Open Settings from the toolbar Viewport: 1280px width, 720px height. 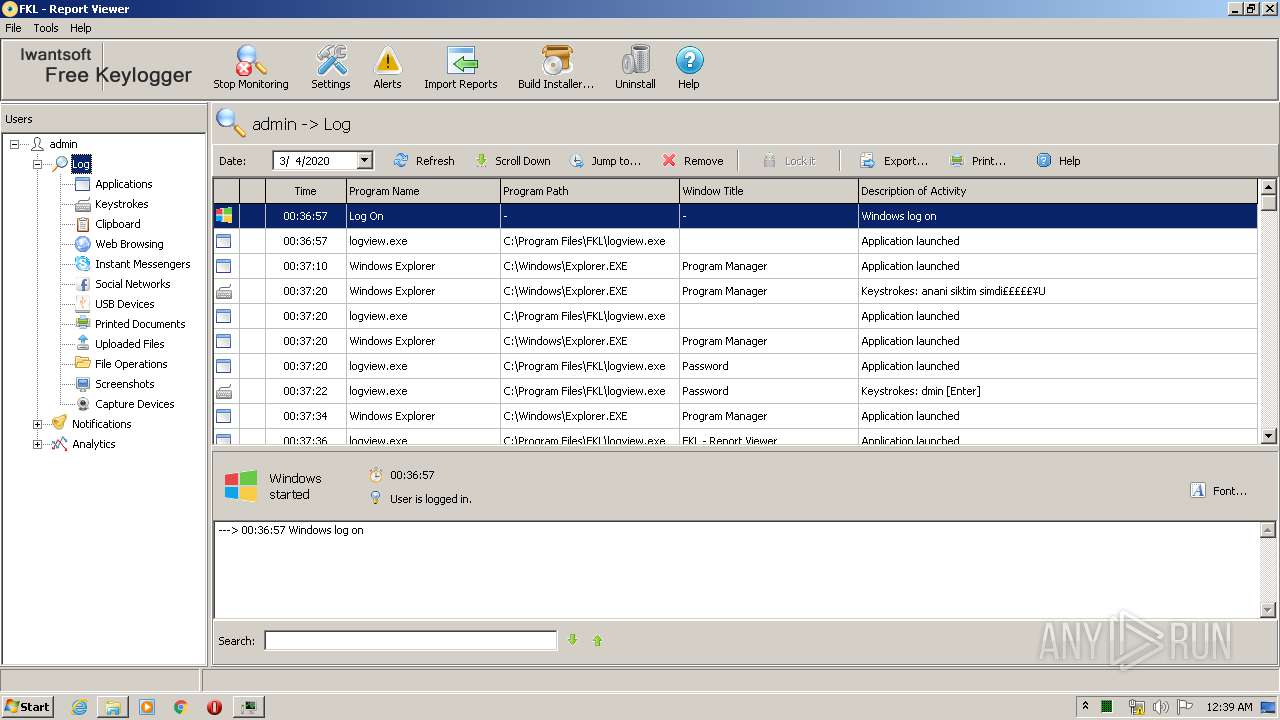(331, 67)
